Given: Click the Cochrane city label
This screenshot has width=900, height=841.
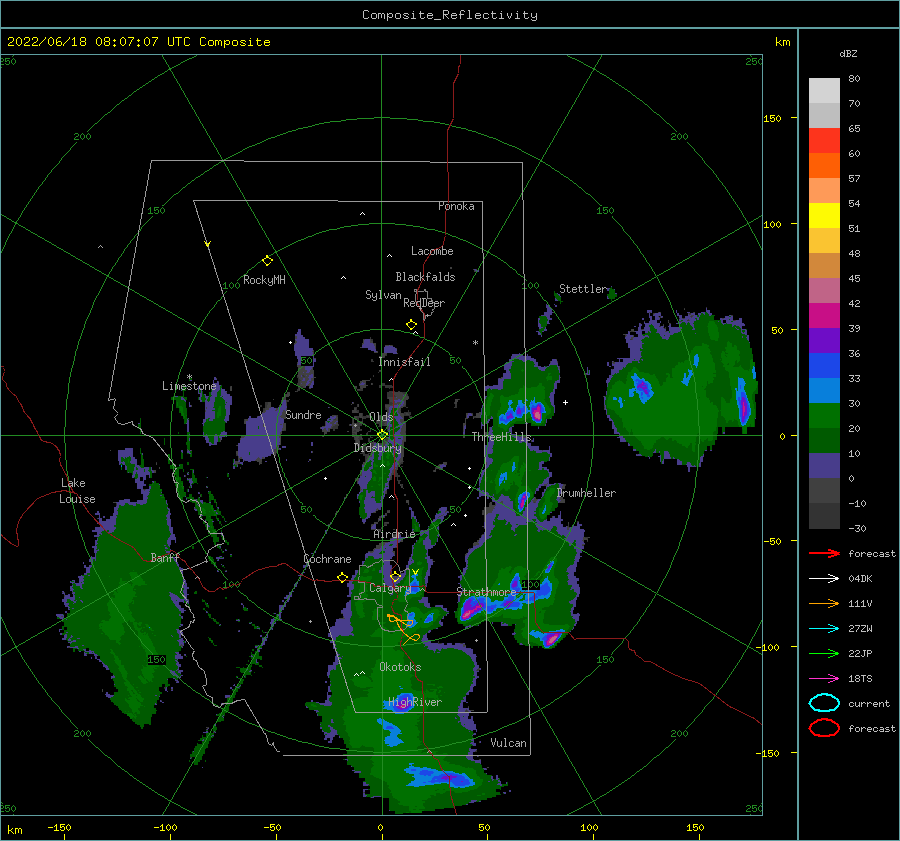Looking at the screenshot, I should pos(327,559).
